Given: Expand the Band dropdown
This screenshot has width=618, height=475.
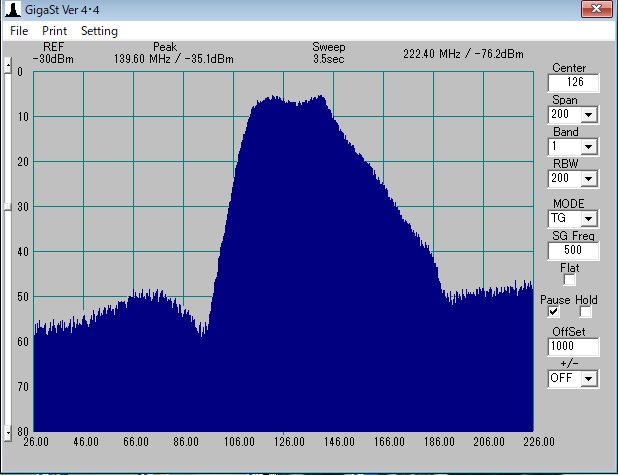Looking at the screenshot, I should coord(588,147).
